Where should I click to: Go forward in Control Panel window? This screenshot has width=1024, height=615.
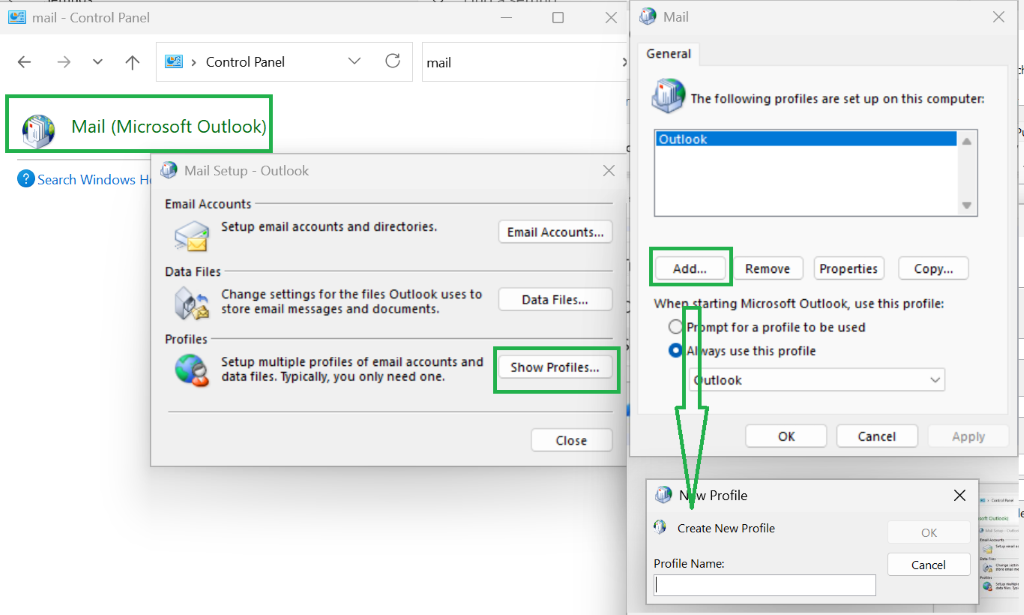click(63, 62)
